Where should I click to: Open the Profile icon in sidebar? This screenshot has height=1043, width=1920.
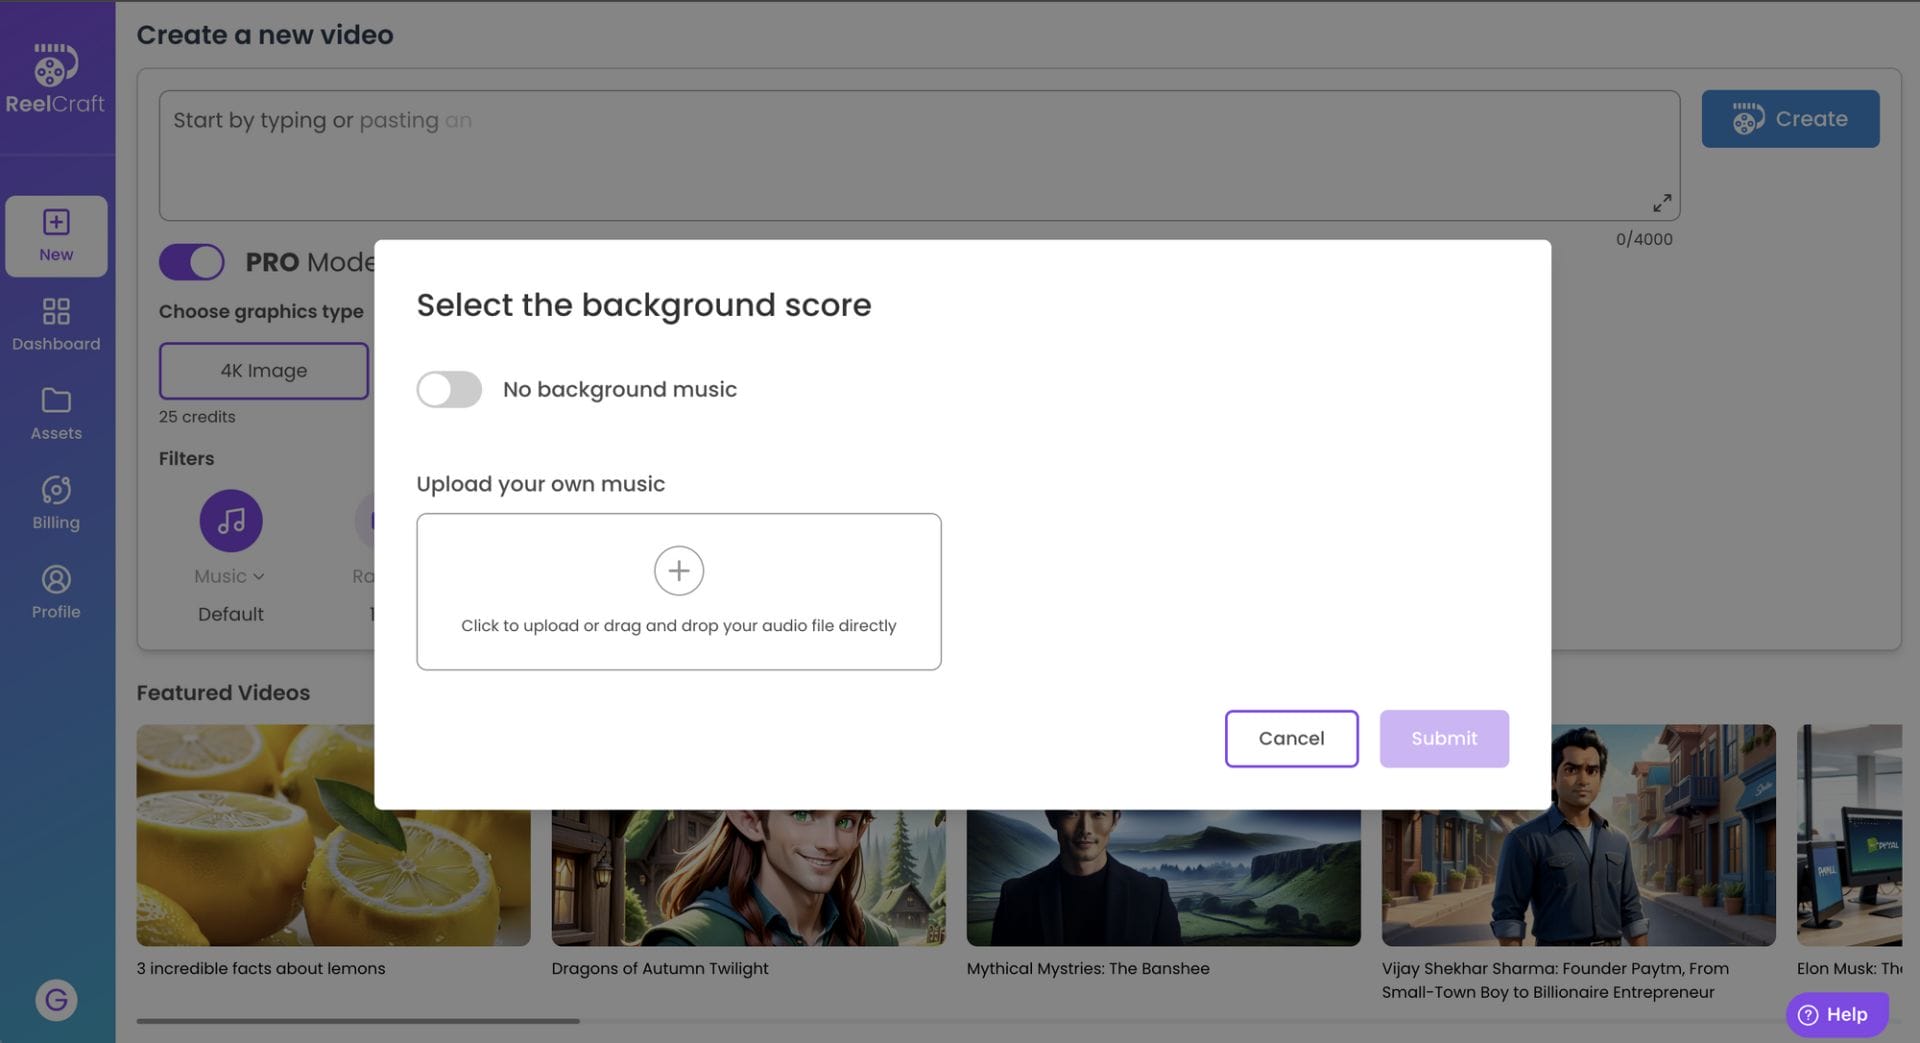(x=56, y=580)
